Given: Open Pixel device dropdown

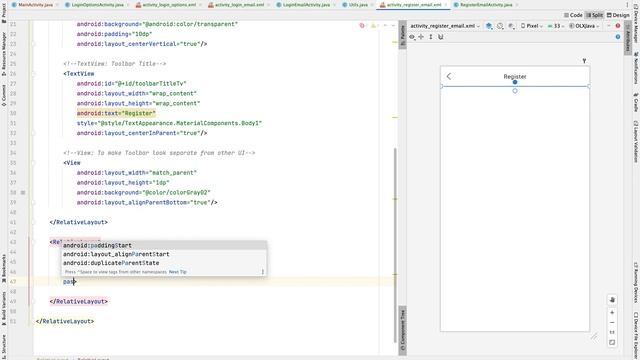Looking at the screenshot, I should click(x=532, y=26).
